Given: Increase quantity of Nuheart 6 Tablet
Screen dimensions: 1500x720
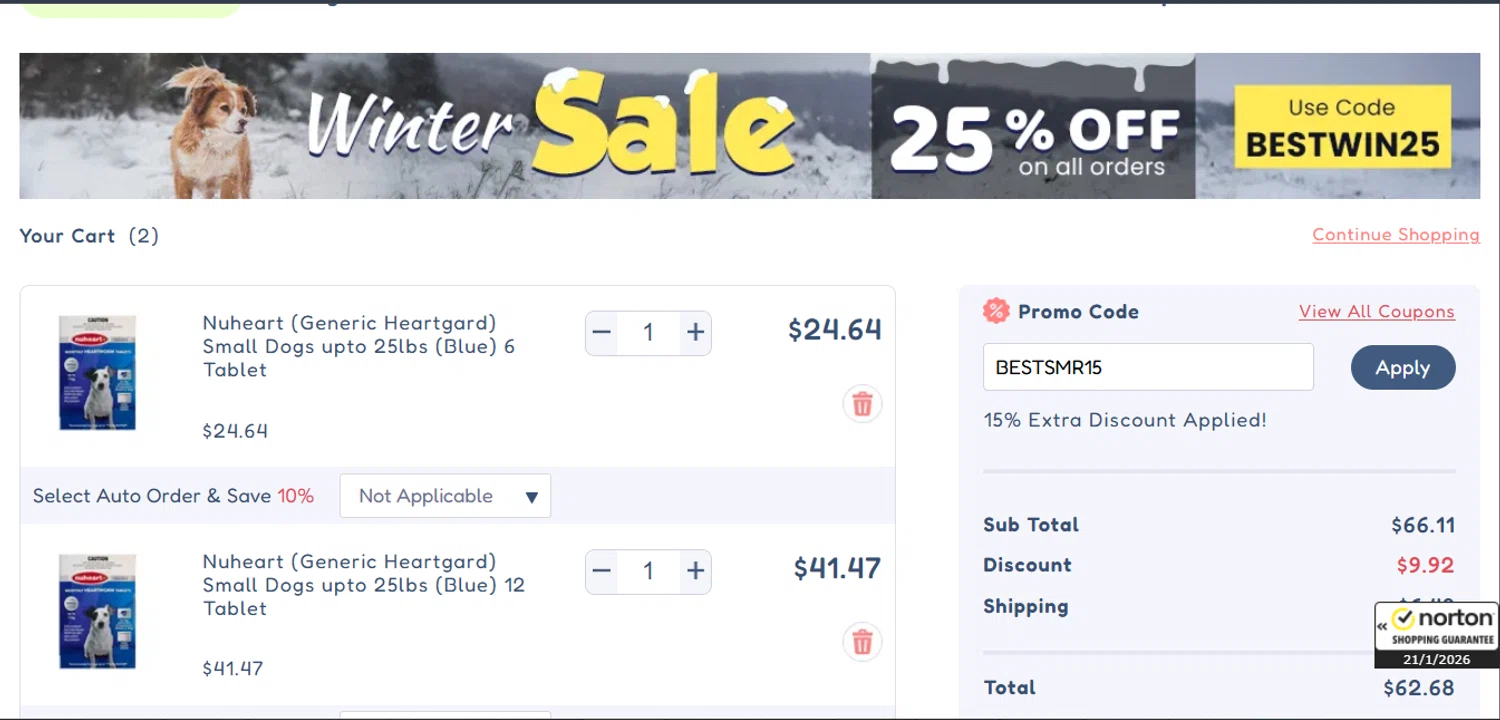Looking at the screenshot, I should point(695,332).
